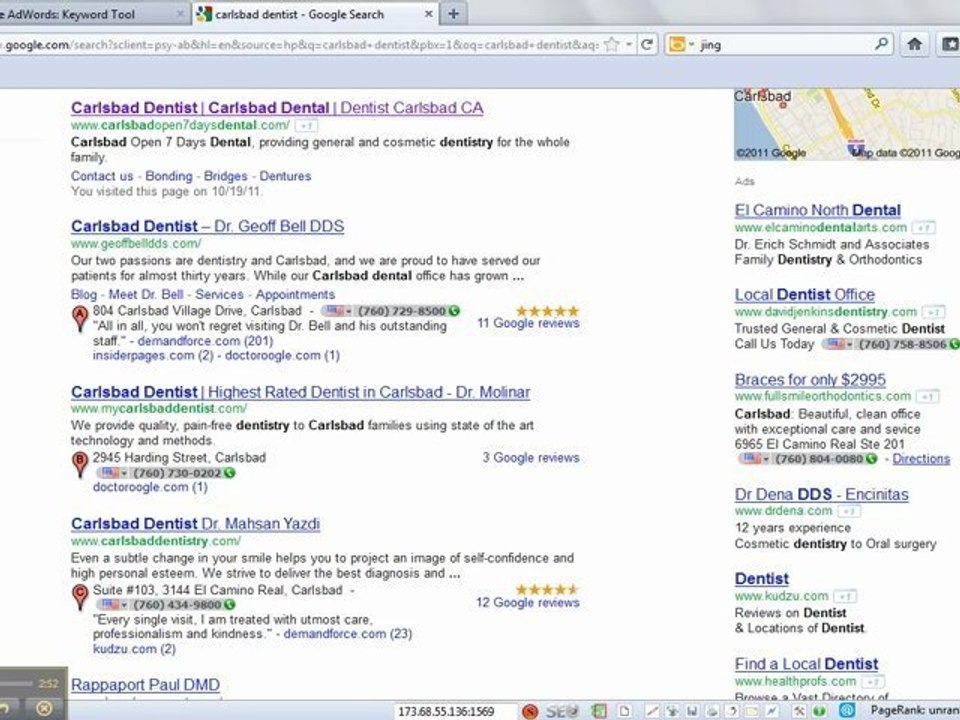Open the Rappaport Paul DMD result
Screen dimensions: 960x720
(x=145, y=685)
